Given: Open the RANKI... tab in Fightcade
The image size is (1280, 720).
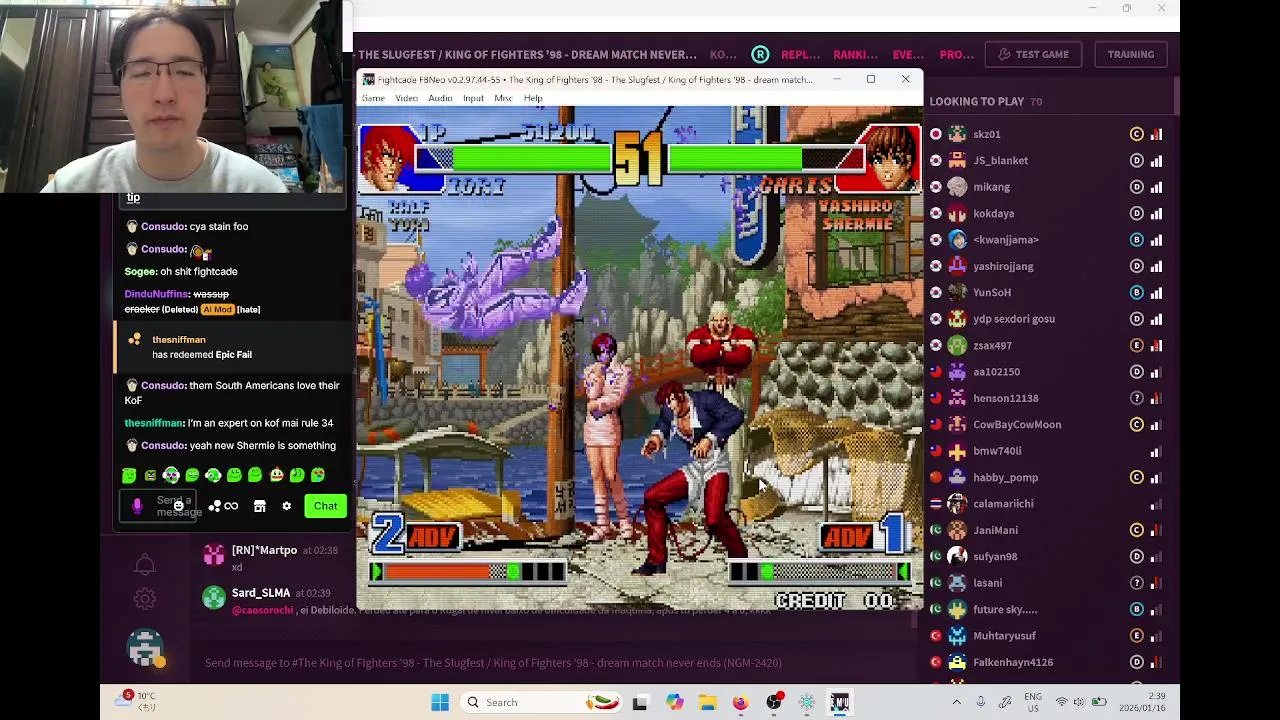Looking at the screenshot, I should [855, 54].
